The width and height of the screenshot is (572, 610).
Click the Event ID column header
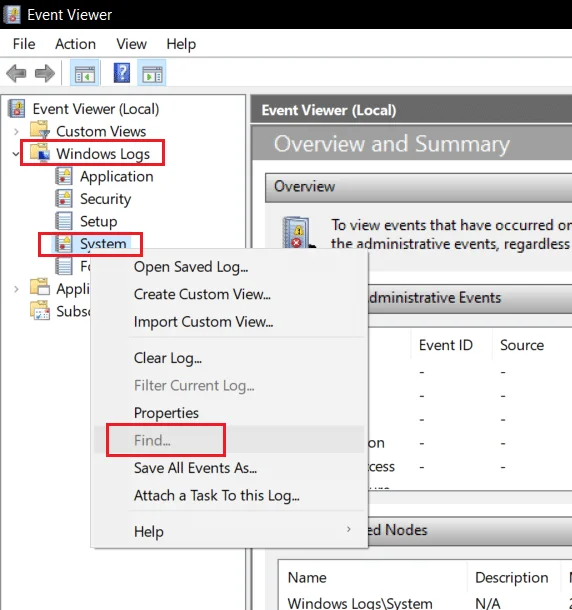tap(446, 345)
